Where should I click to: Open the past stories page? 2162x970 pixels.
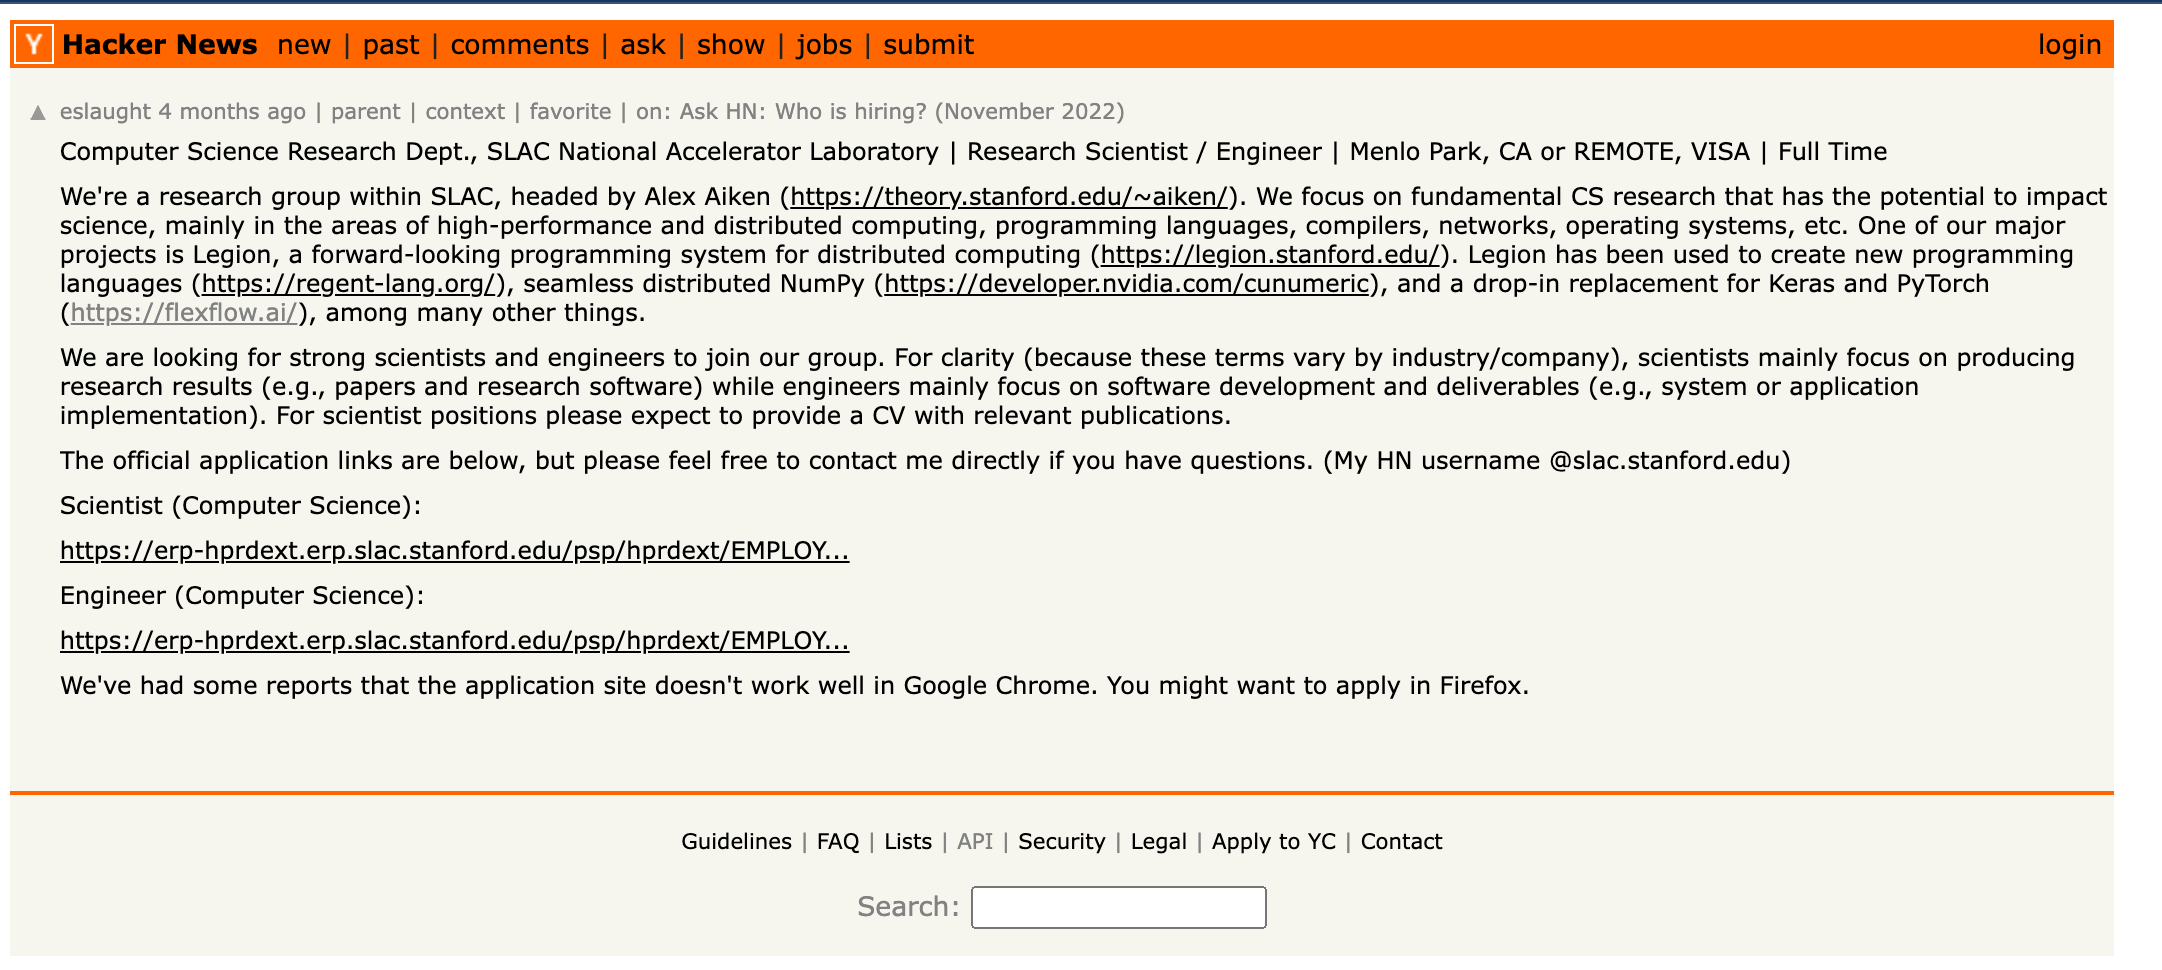(391, 45)
